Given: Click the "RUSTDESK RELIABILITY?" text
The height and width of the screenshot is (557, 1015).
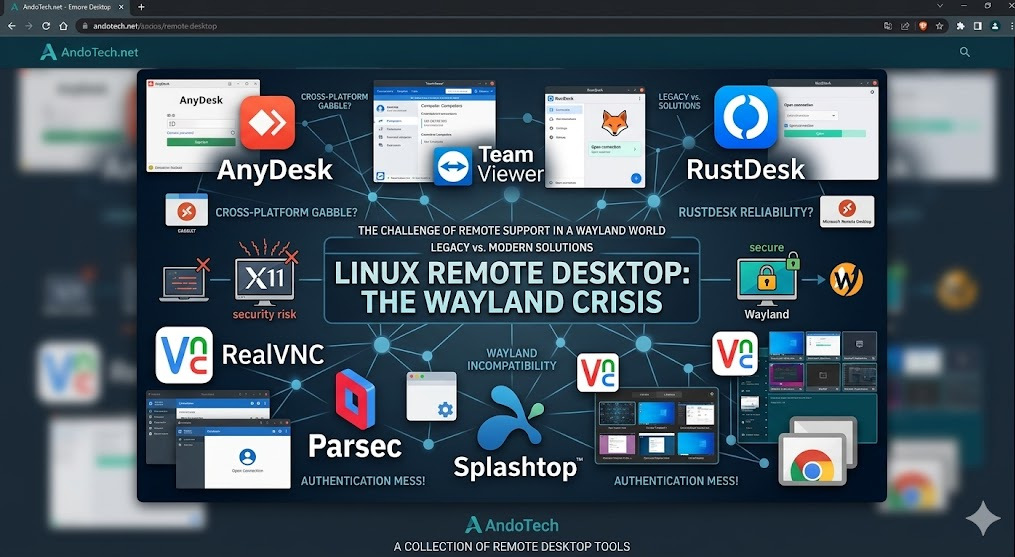Looking at the screenshot, I should (746, 212).
